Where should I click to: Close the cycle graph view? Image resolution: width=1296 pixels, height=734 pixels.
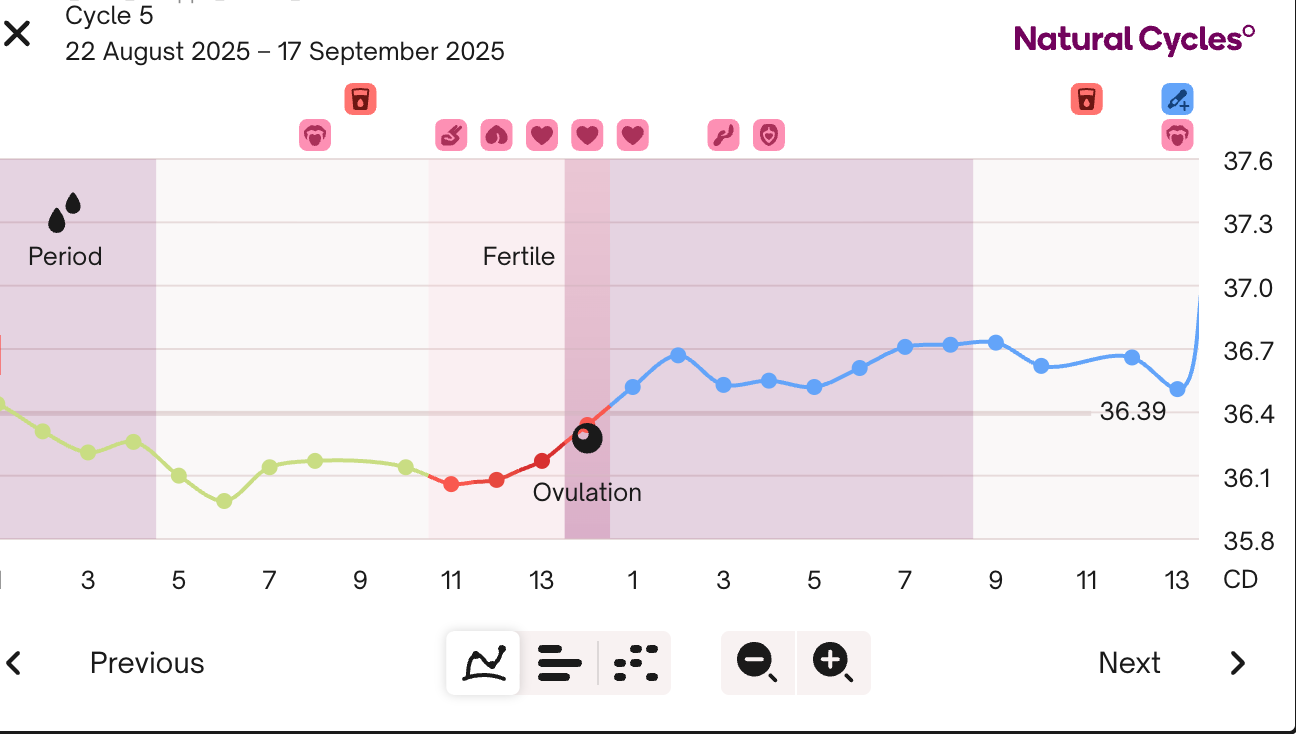tap(17, 35)
